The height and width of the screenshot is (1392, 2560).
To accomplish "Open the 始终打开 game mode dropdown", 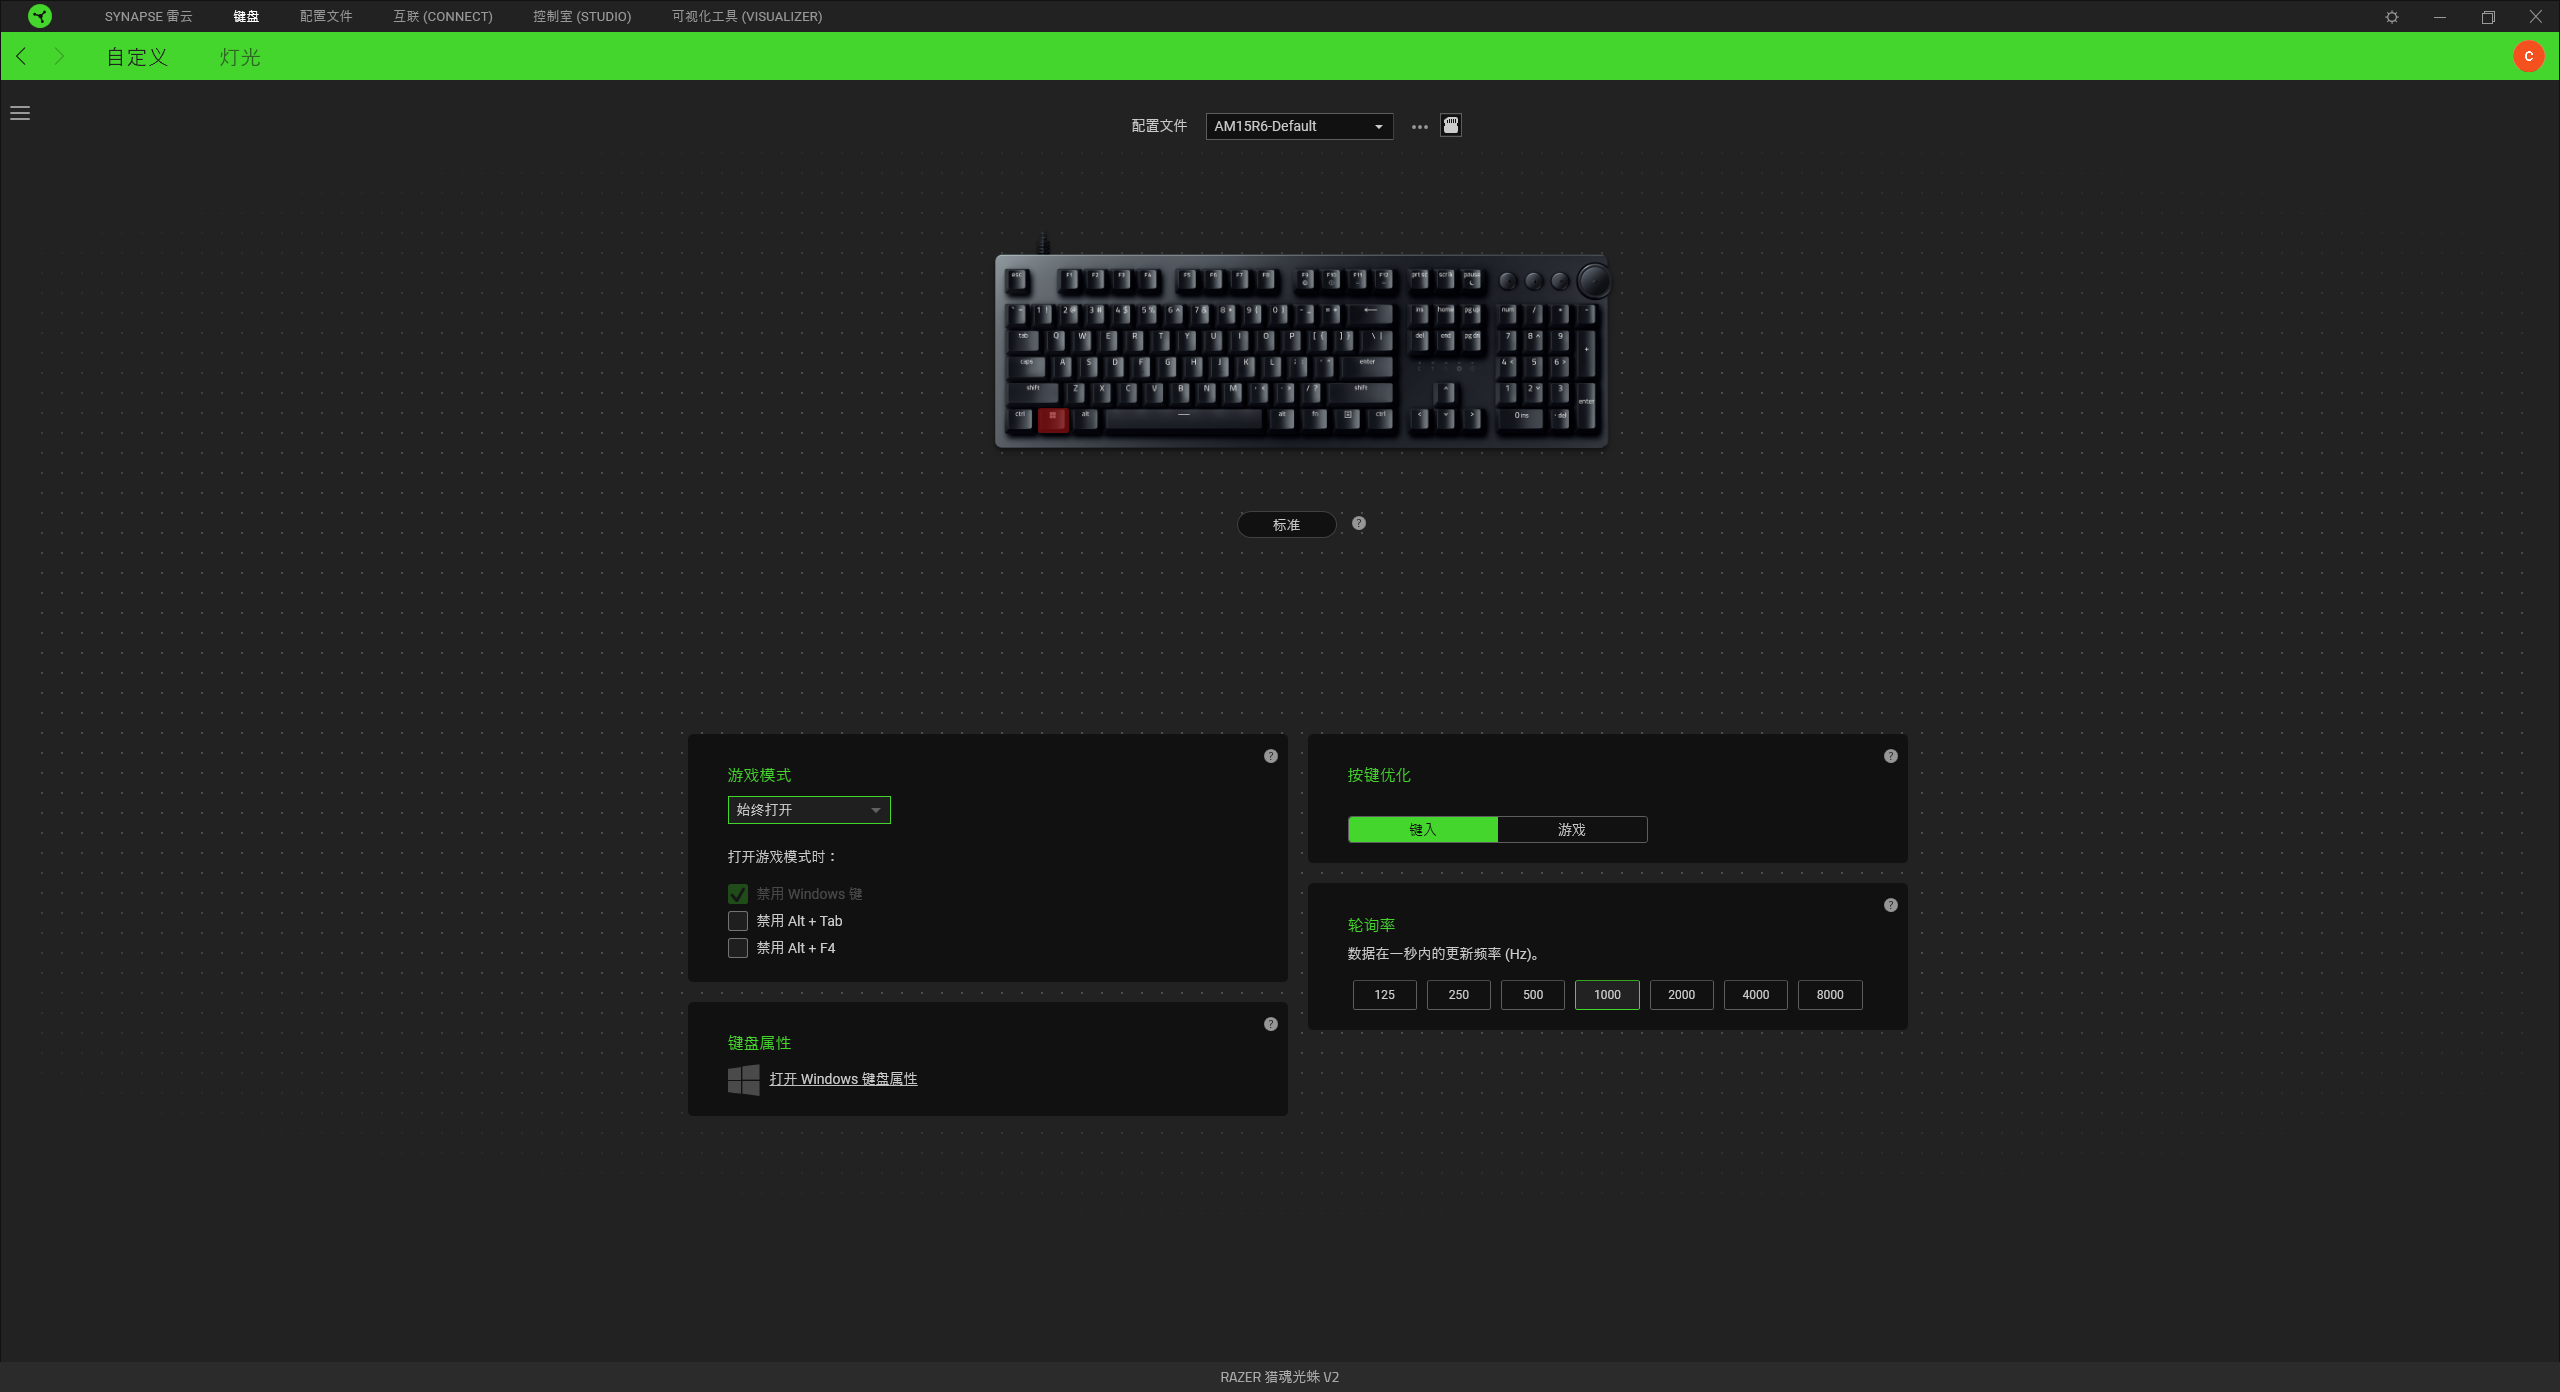I will pos(809,810).
